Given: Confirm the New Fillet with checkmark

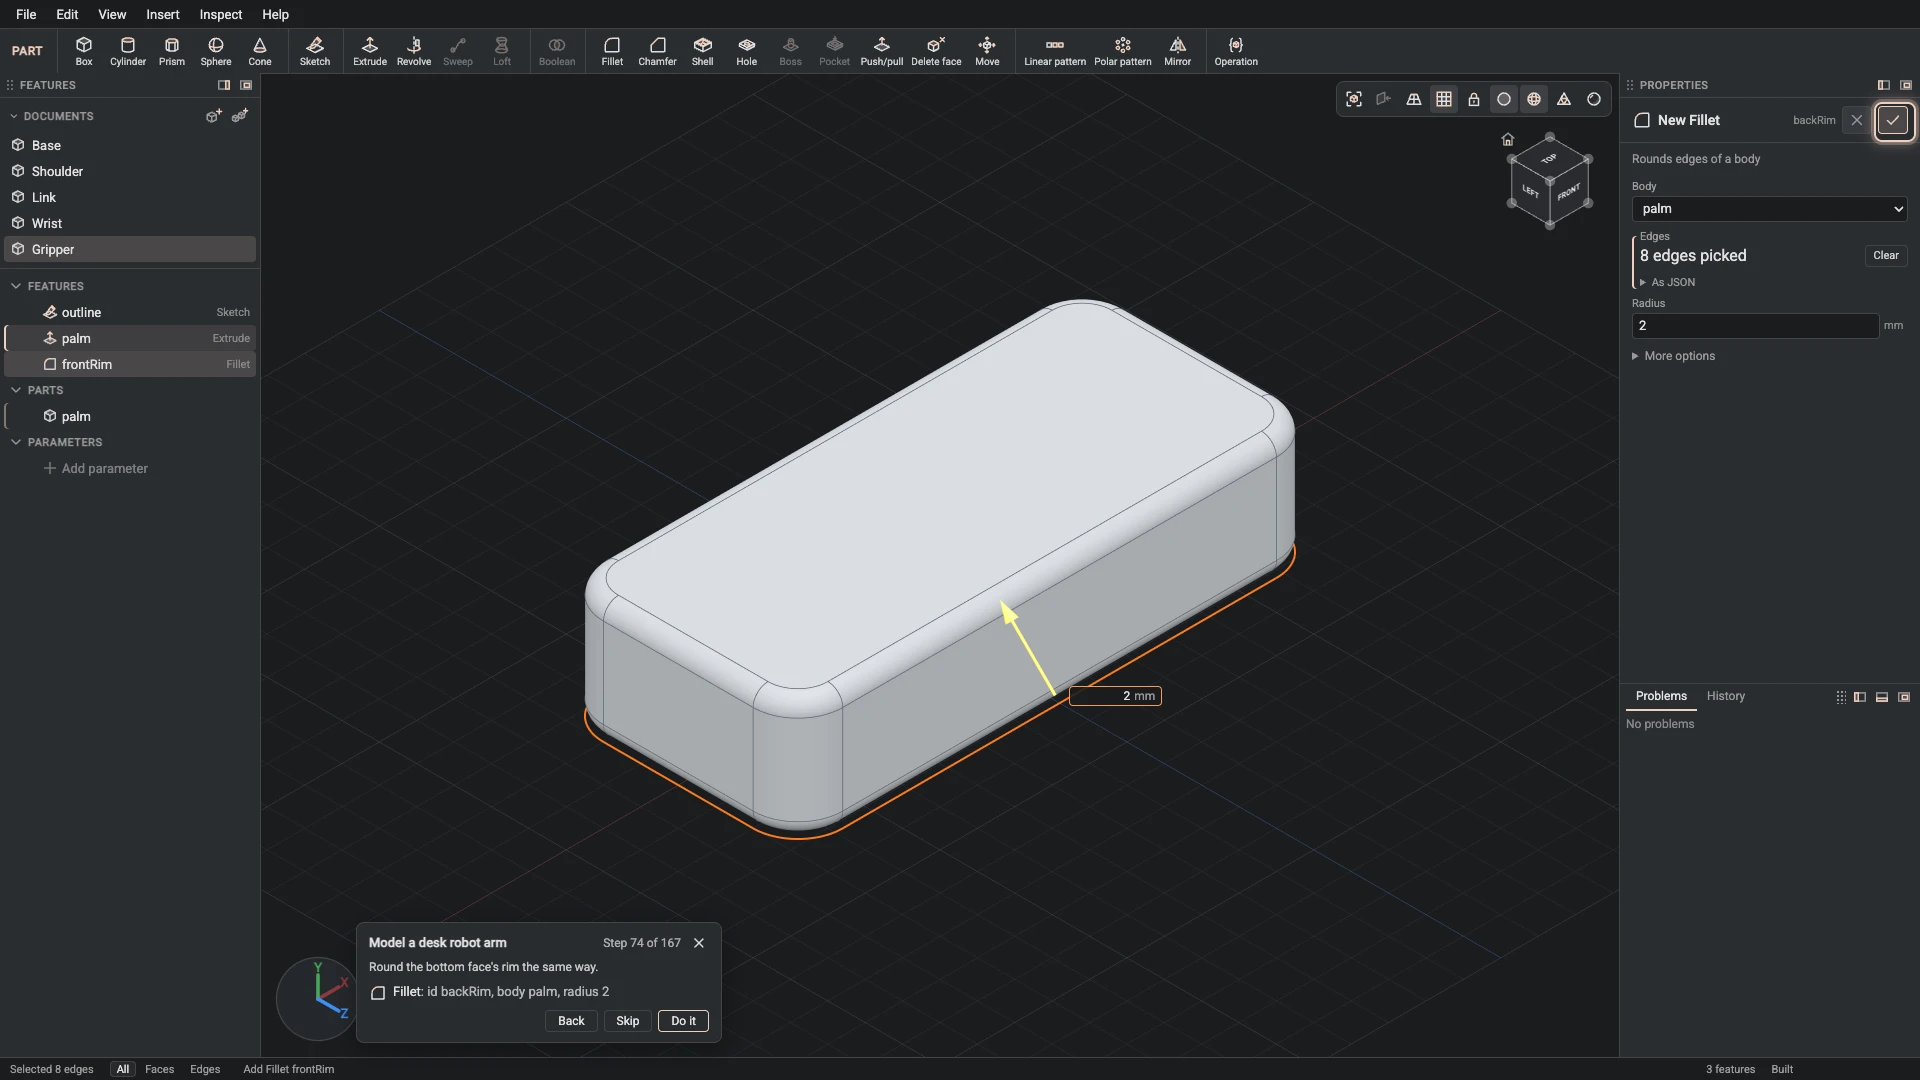Looking at the screenshot, I should point(1893,120).
